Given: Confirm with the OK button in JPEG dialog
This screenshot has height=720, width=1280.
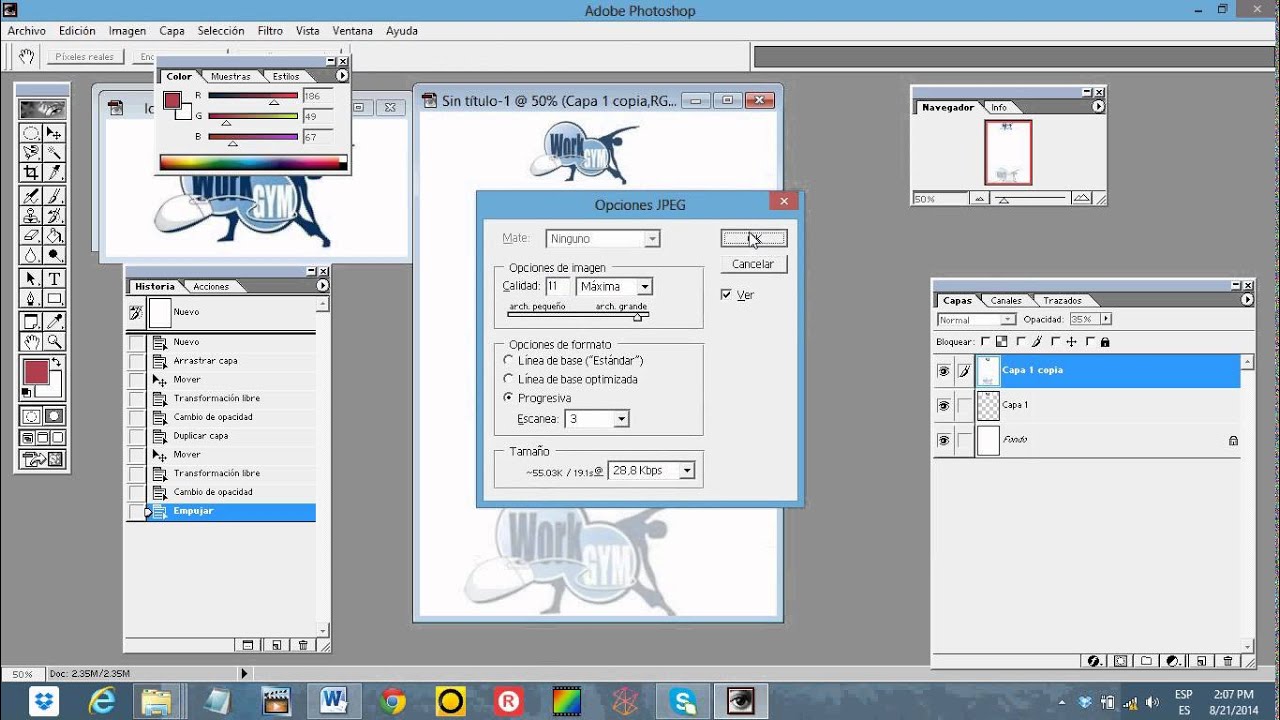Looking at the screenshot, I should [753, 238].
